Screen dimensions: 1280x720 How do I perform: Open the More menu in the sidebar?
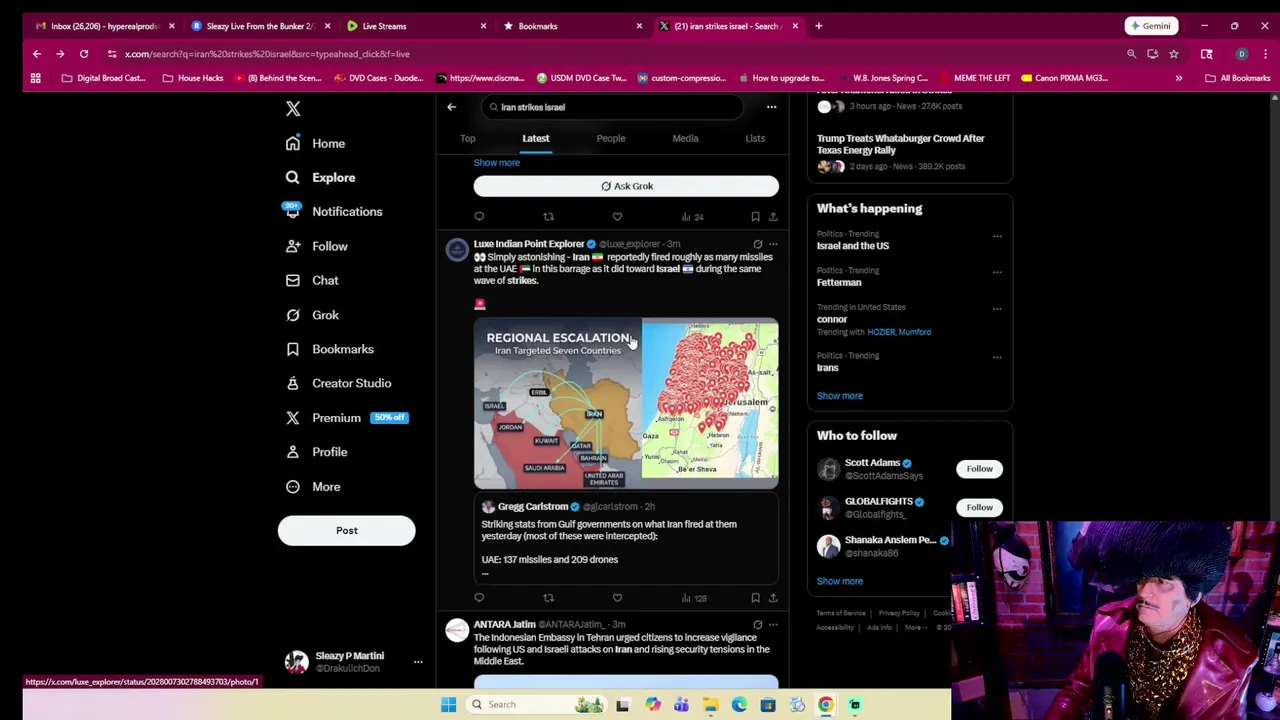coord(312,486)
